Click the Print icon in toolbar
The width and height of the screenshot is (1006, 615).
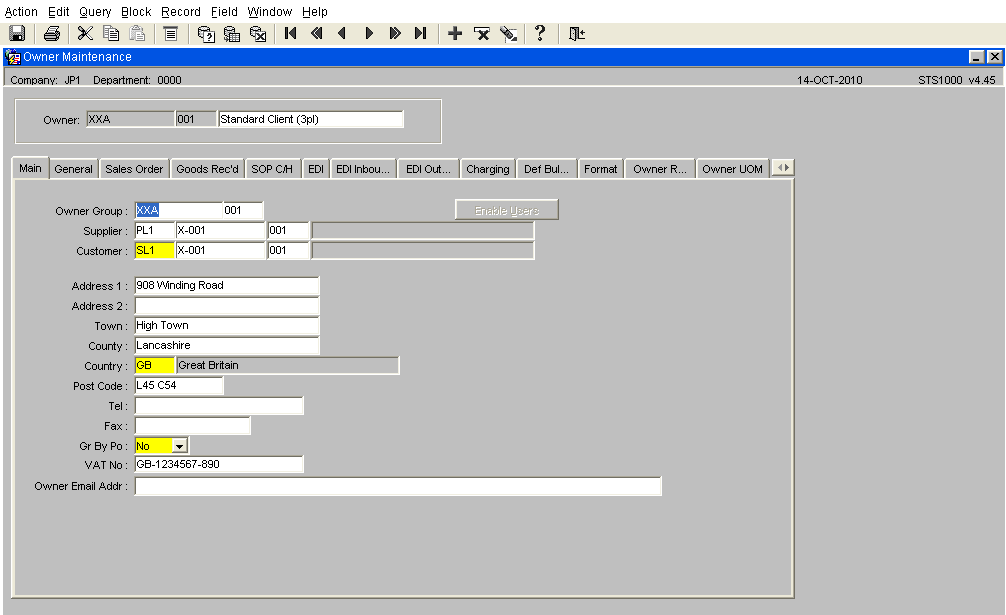click(x=52, y=33)
